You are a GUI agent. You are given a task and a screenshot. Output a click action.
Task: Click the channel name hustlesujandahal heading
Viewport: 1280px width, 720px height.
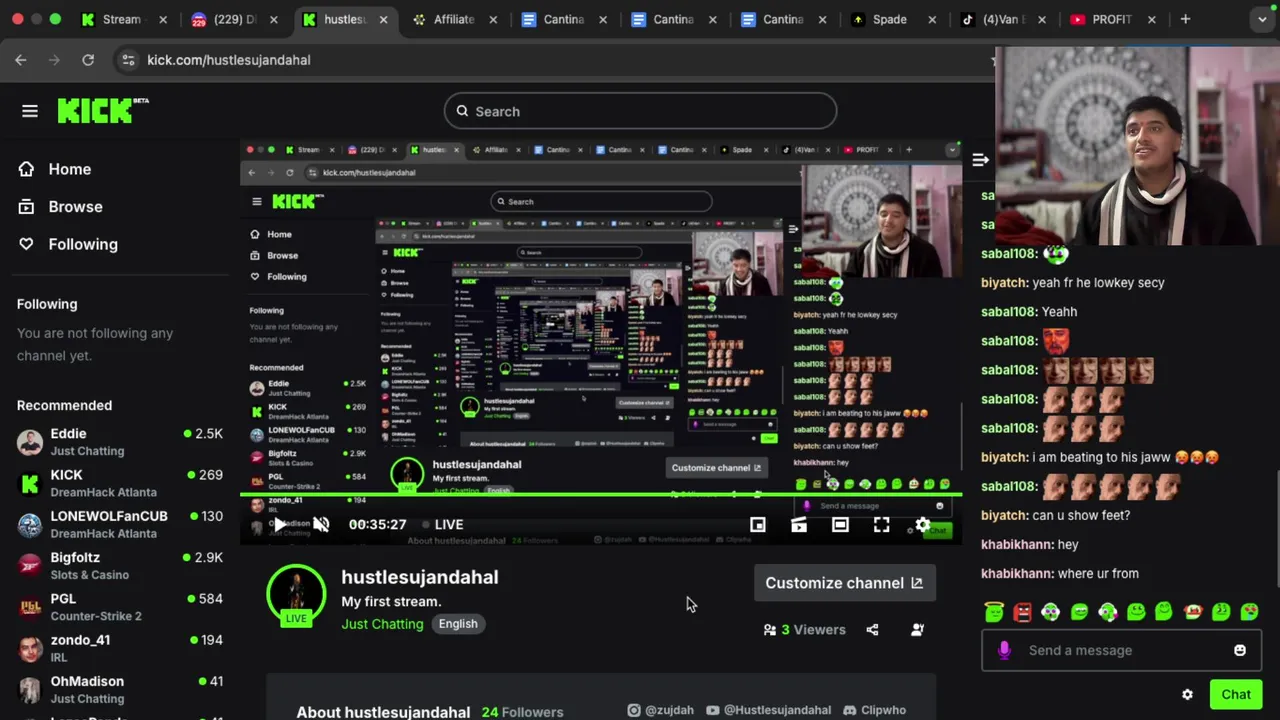point(419,577)
